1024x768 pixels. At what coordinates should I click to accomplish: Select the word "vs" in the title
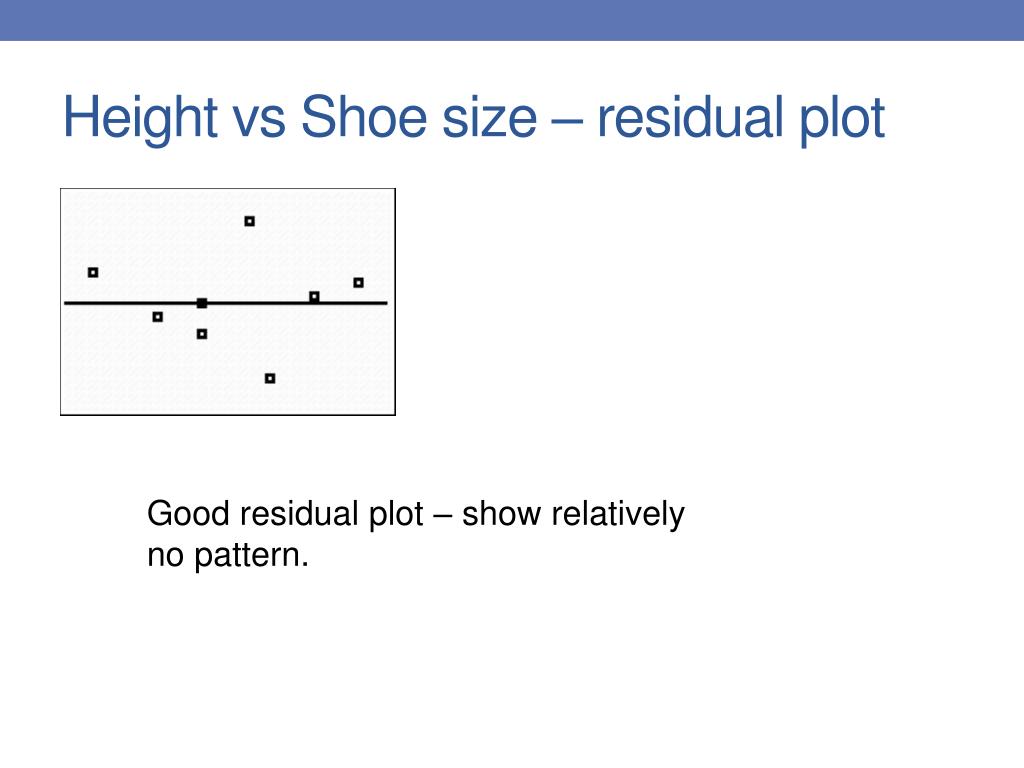pos(259,123)
